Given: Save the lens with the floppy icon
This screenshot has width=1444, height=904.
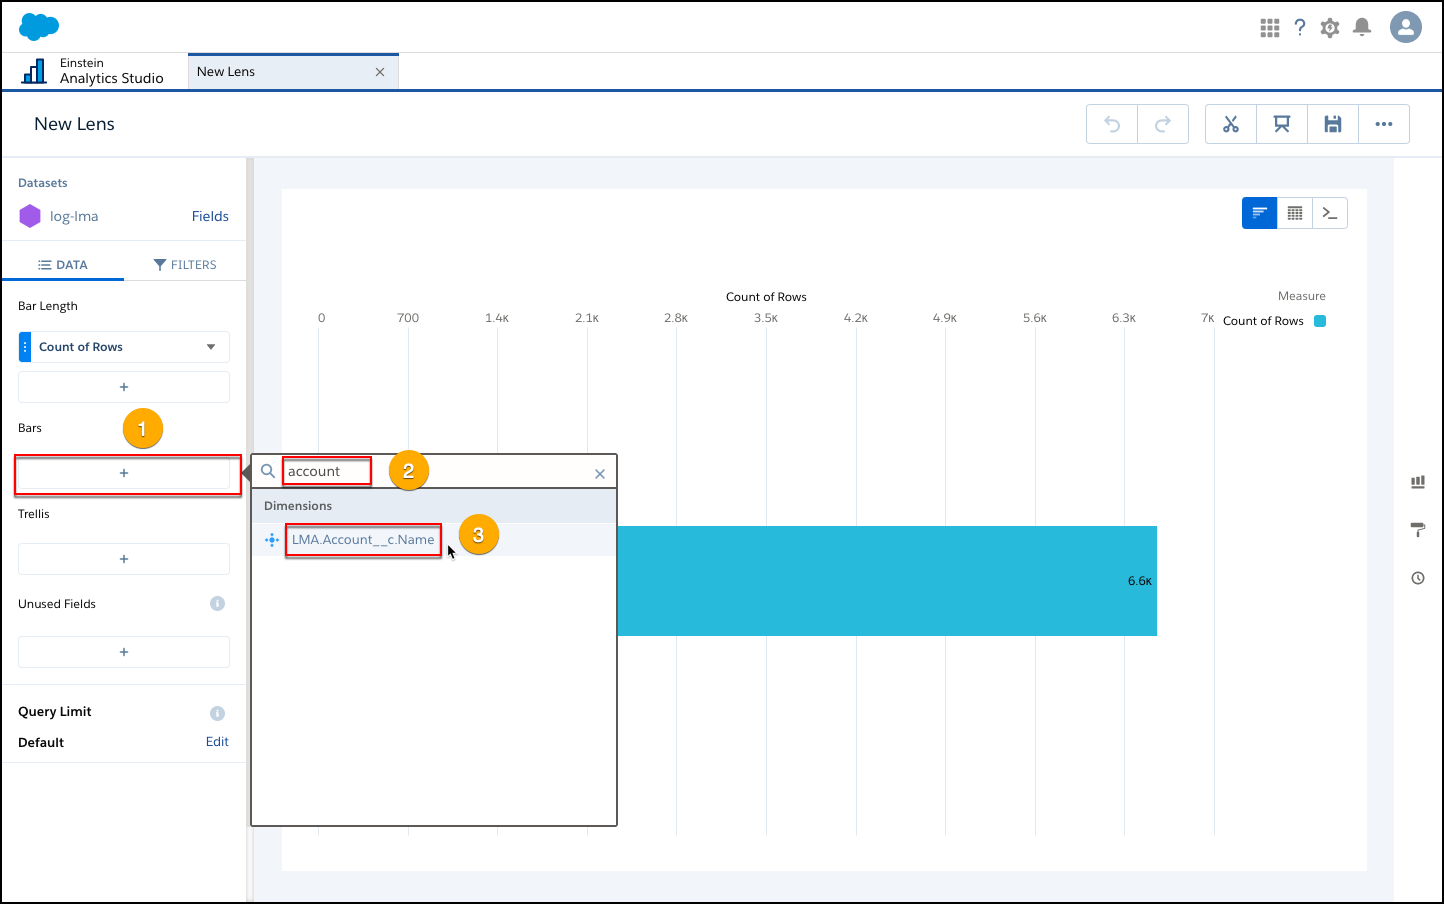Looking at the screenshot, I should [1333, 124].
